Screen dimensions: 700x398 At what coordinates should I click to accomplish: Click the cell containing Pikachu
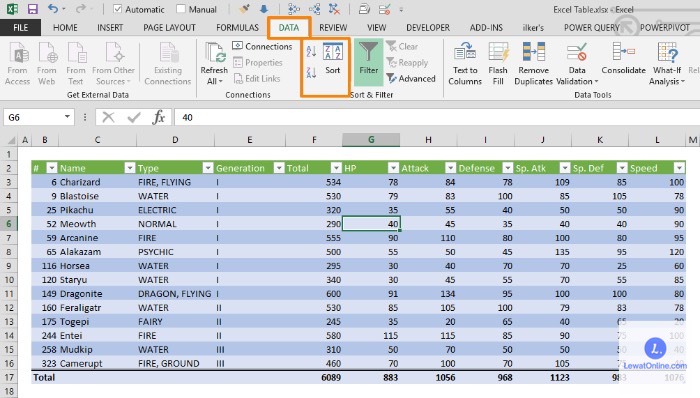(x=97, y=210)
